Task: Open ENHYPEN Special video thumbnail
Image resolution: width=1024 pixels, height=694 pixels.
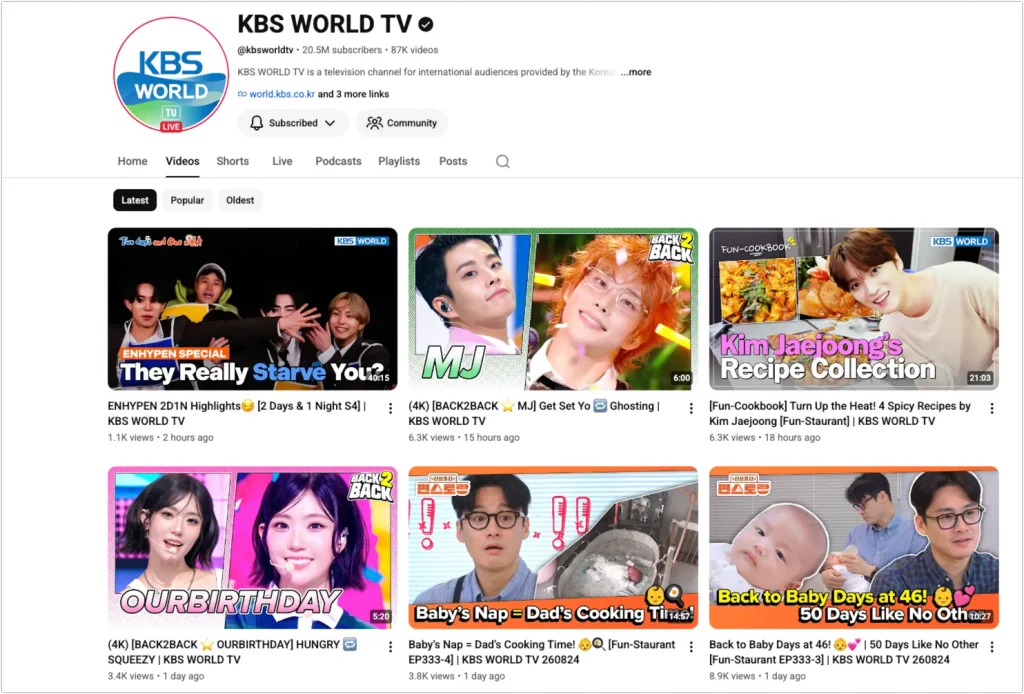Action: (x=253, y=309)
